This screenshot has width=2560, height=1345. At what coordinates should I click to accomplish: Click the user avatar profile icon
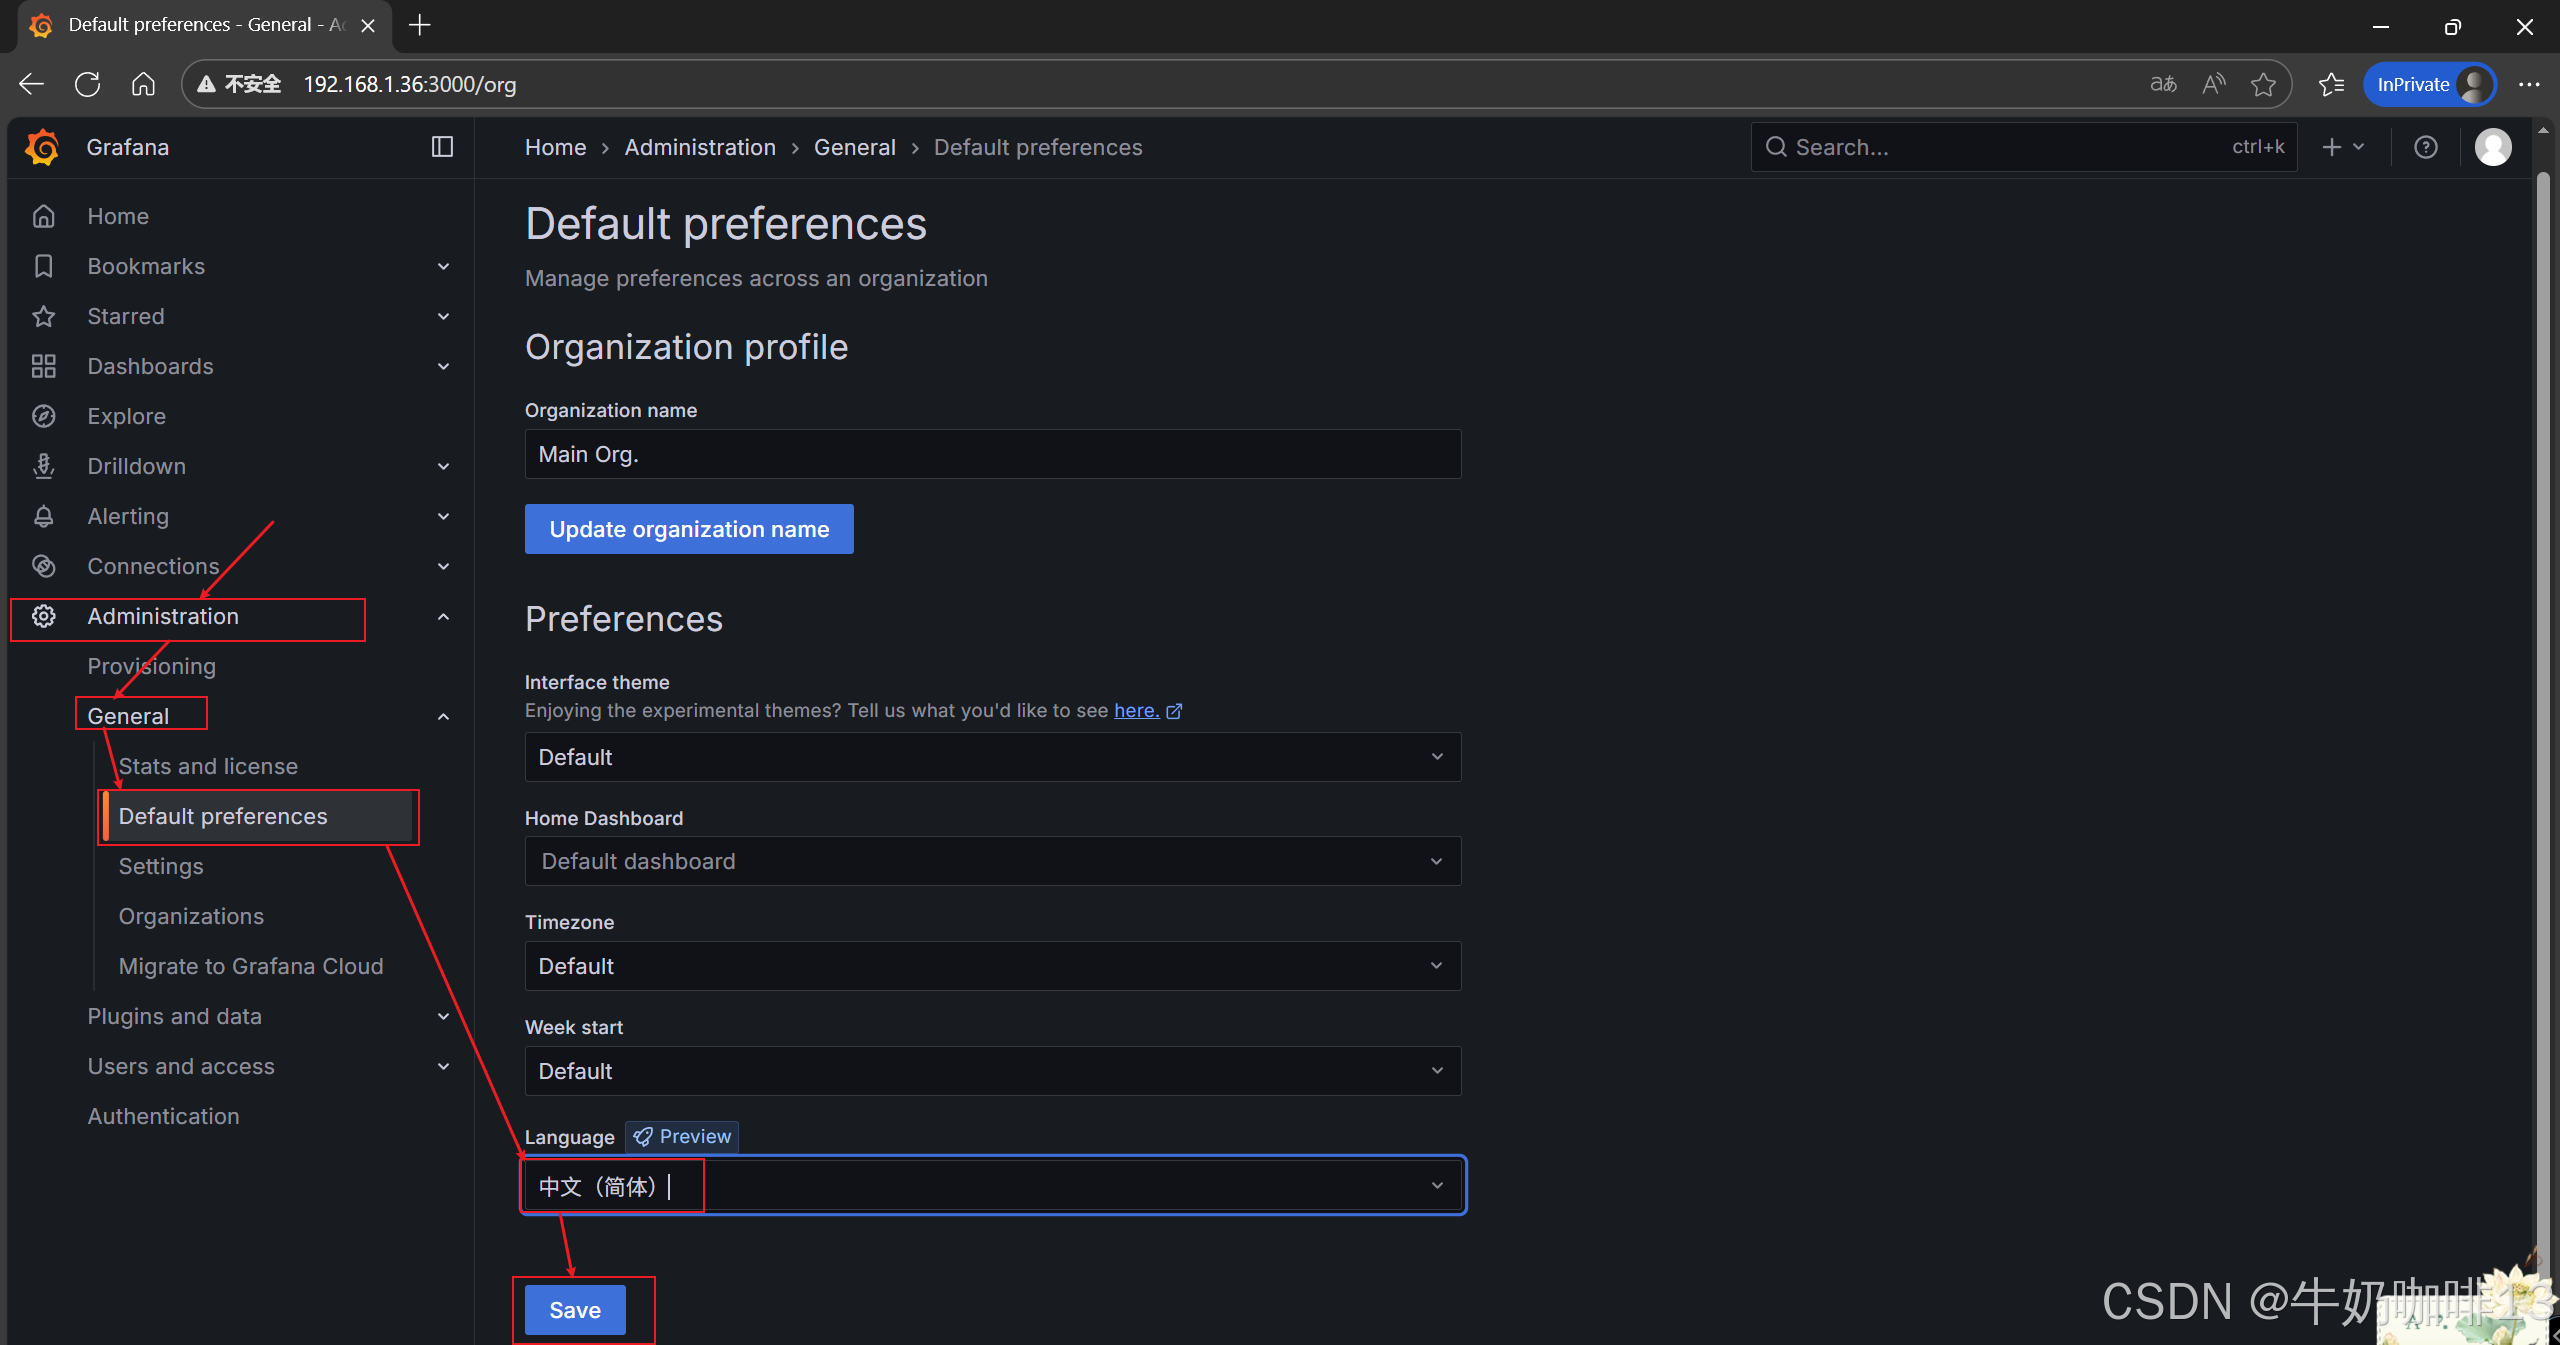(x=2492, y=147)
